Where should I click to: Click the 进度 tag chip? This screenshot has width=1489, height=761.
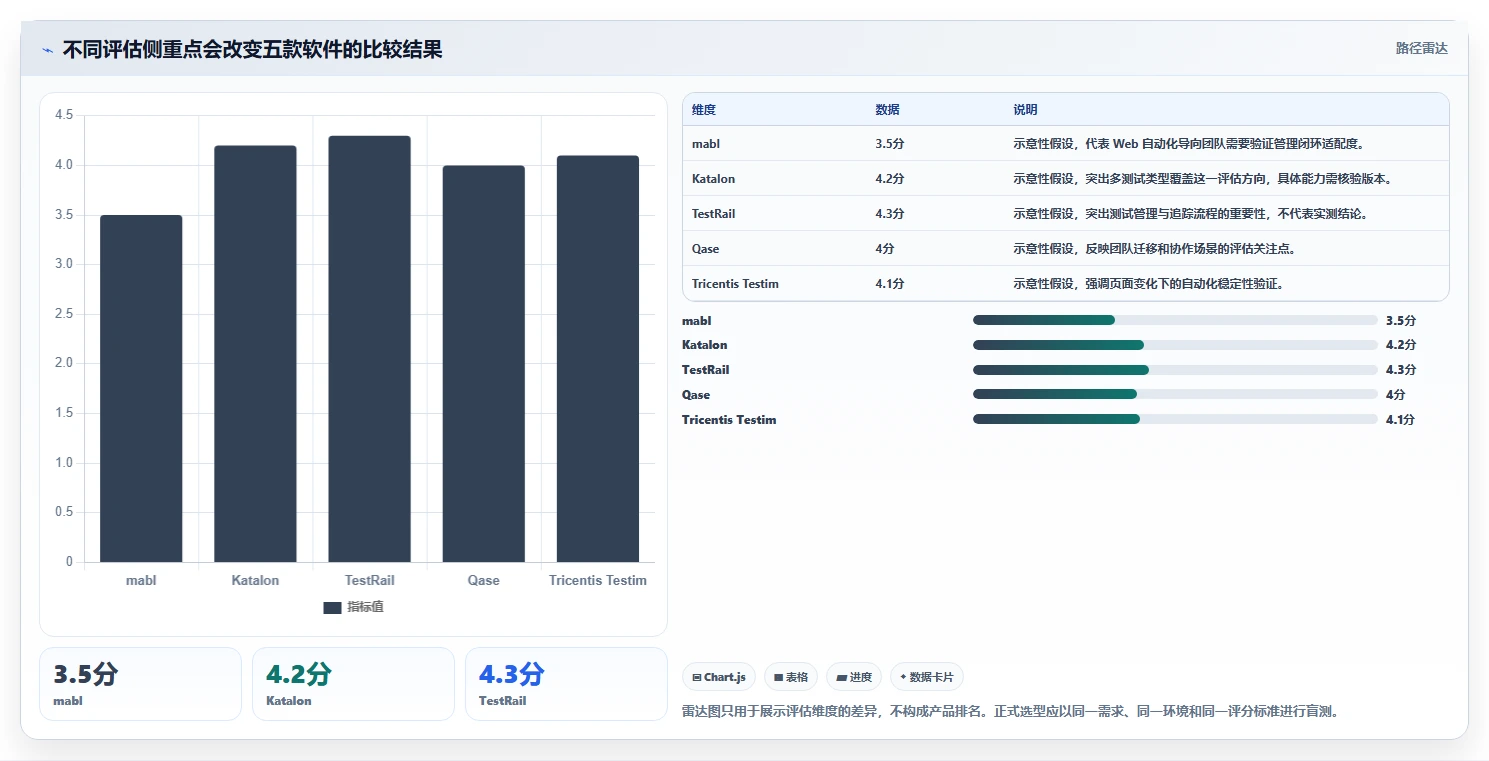pos(854,677)
